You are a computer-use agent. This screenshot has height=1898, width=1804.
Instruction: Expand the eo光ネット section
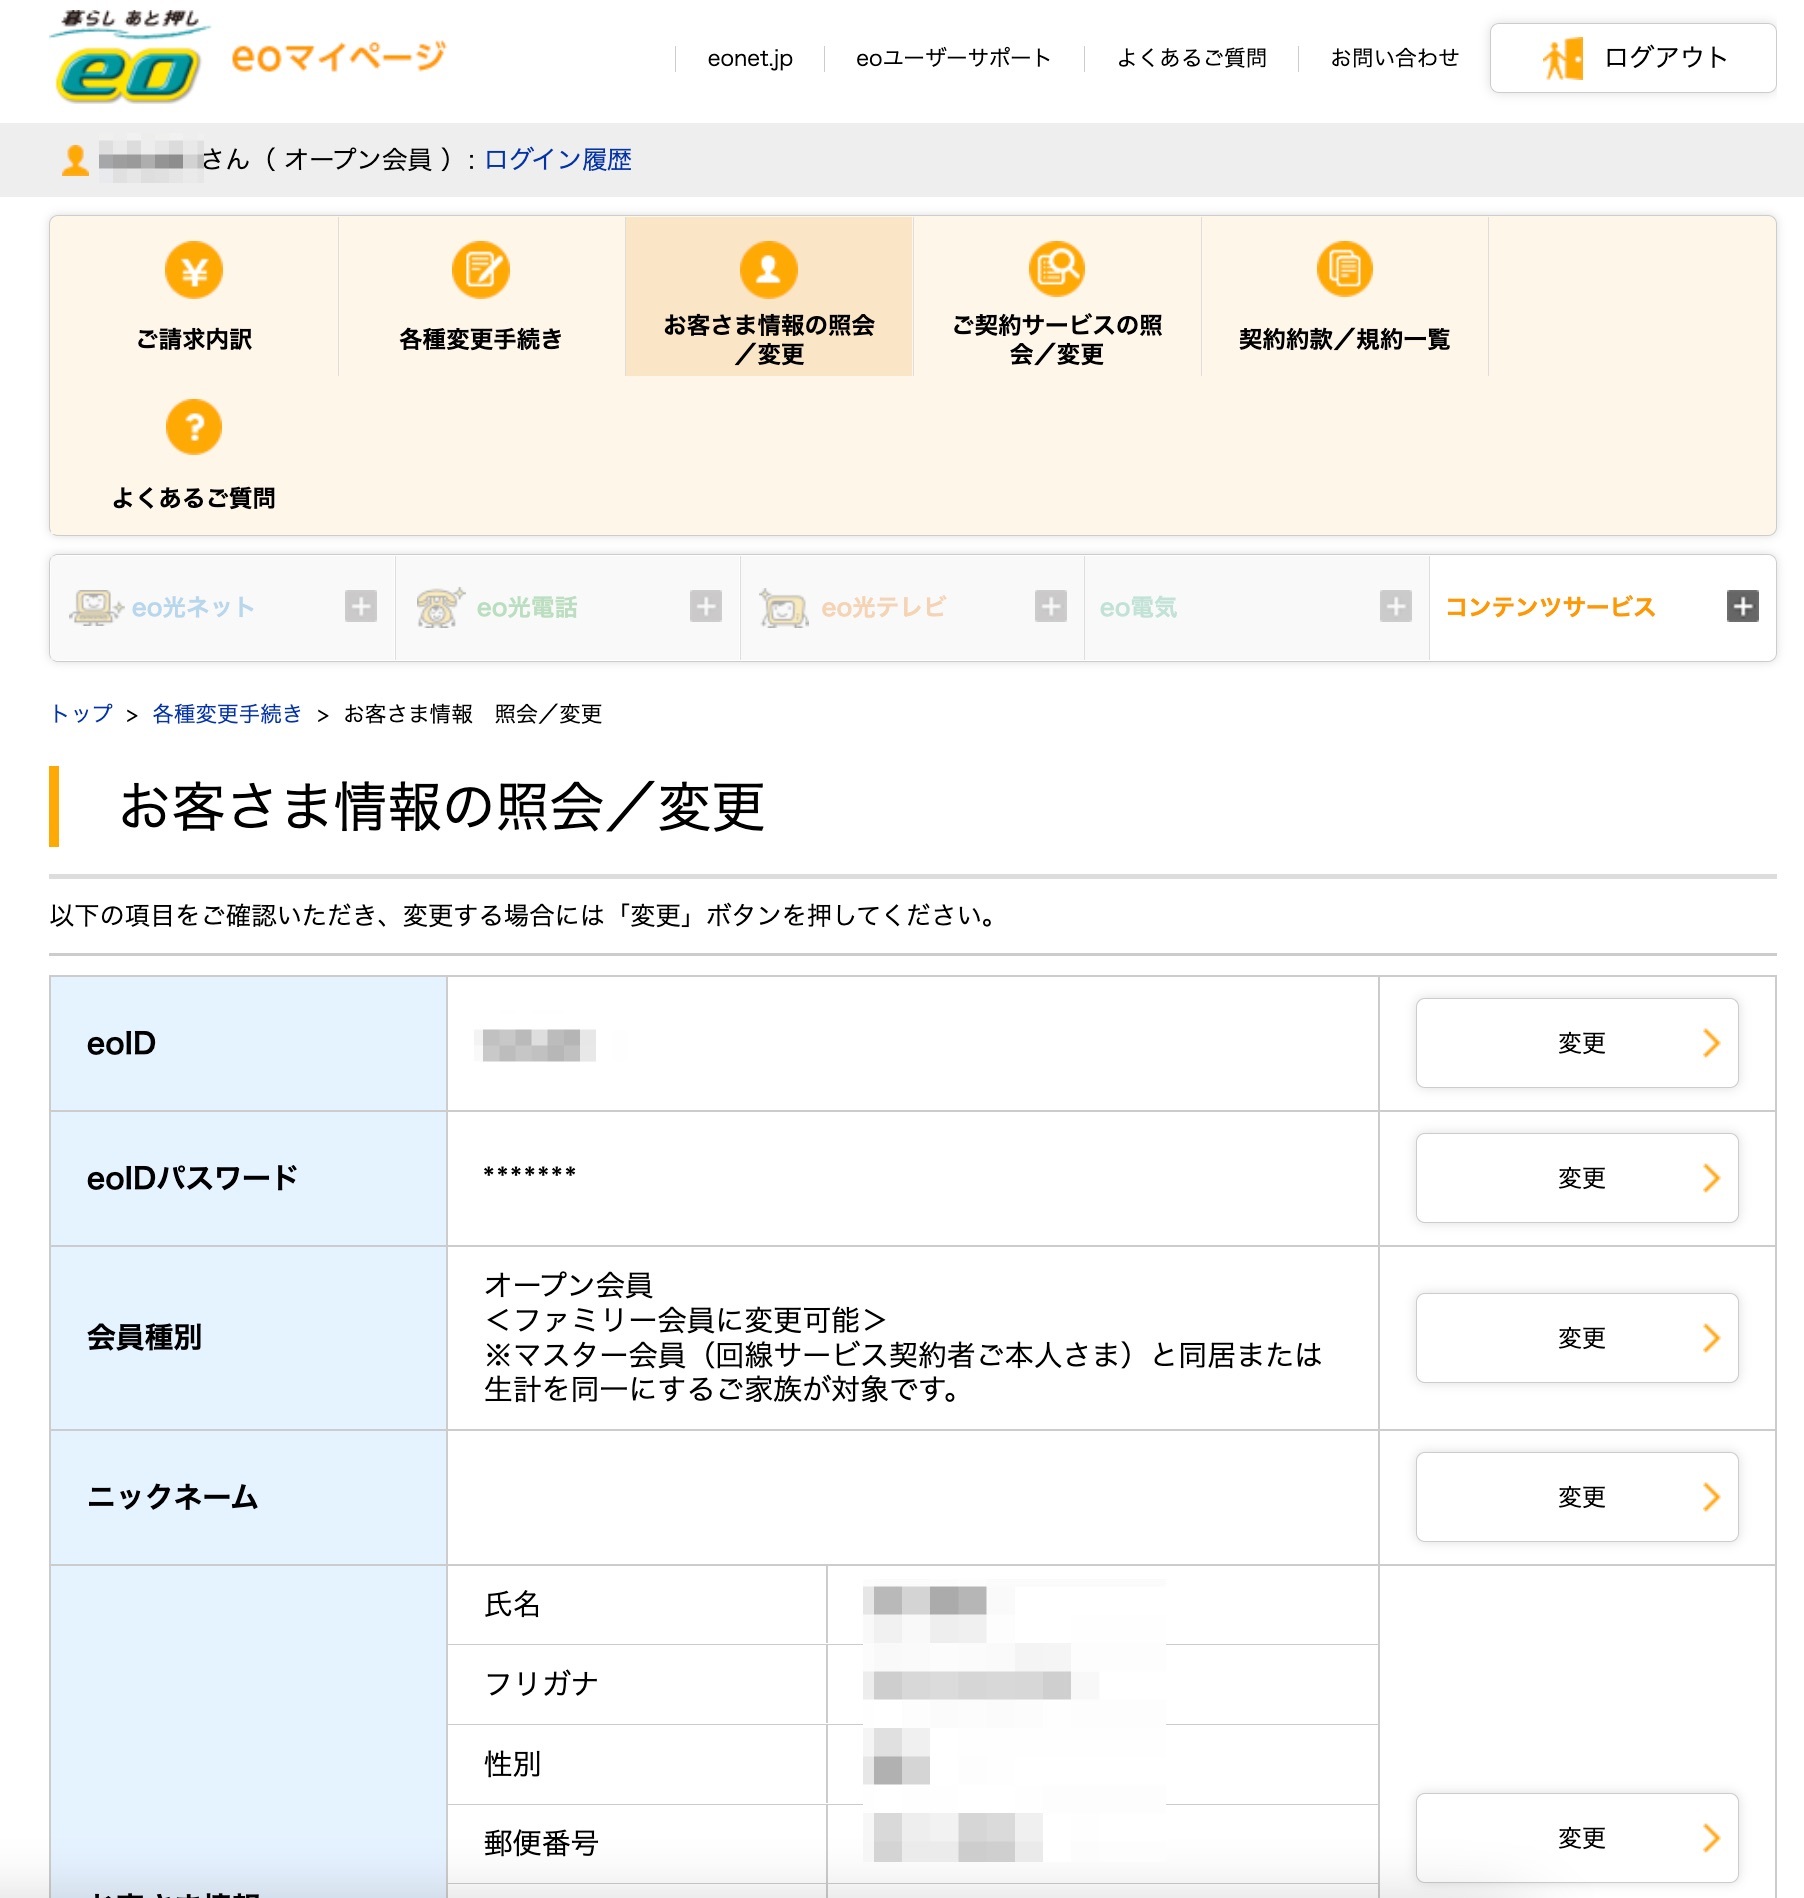361,606
